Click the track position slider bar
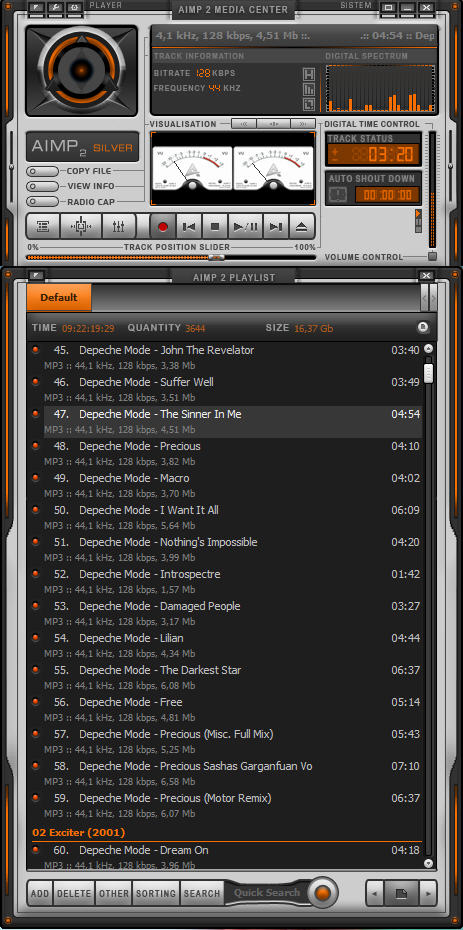Image resolution: width=463 pixels, height=930 pixels. point(171,257)
